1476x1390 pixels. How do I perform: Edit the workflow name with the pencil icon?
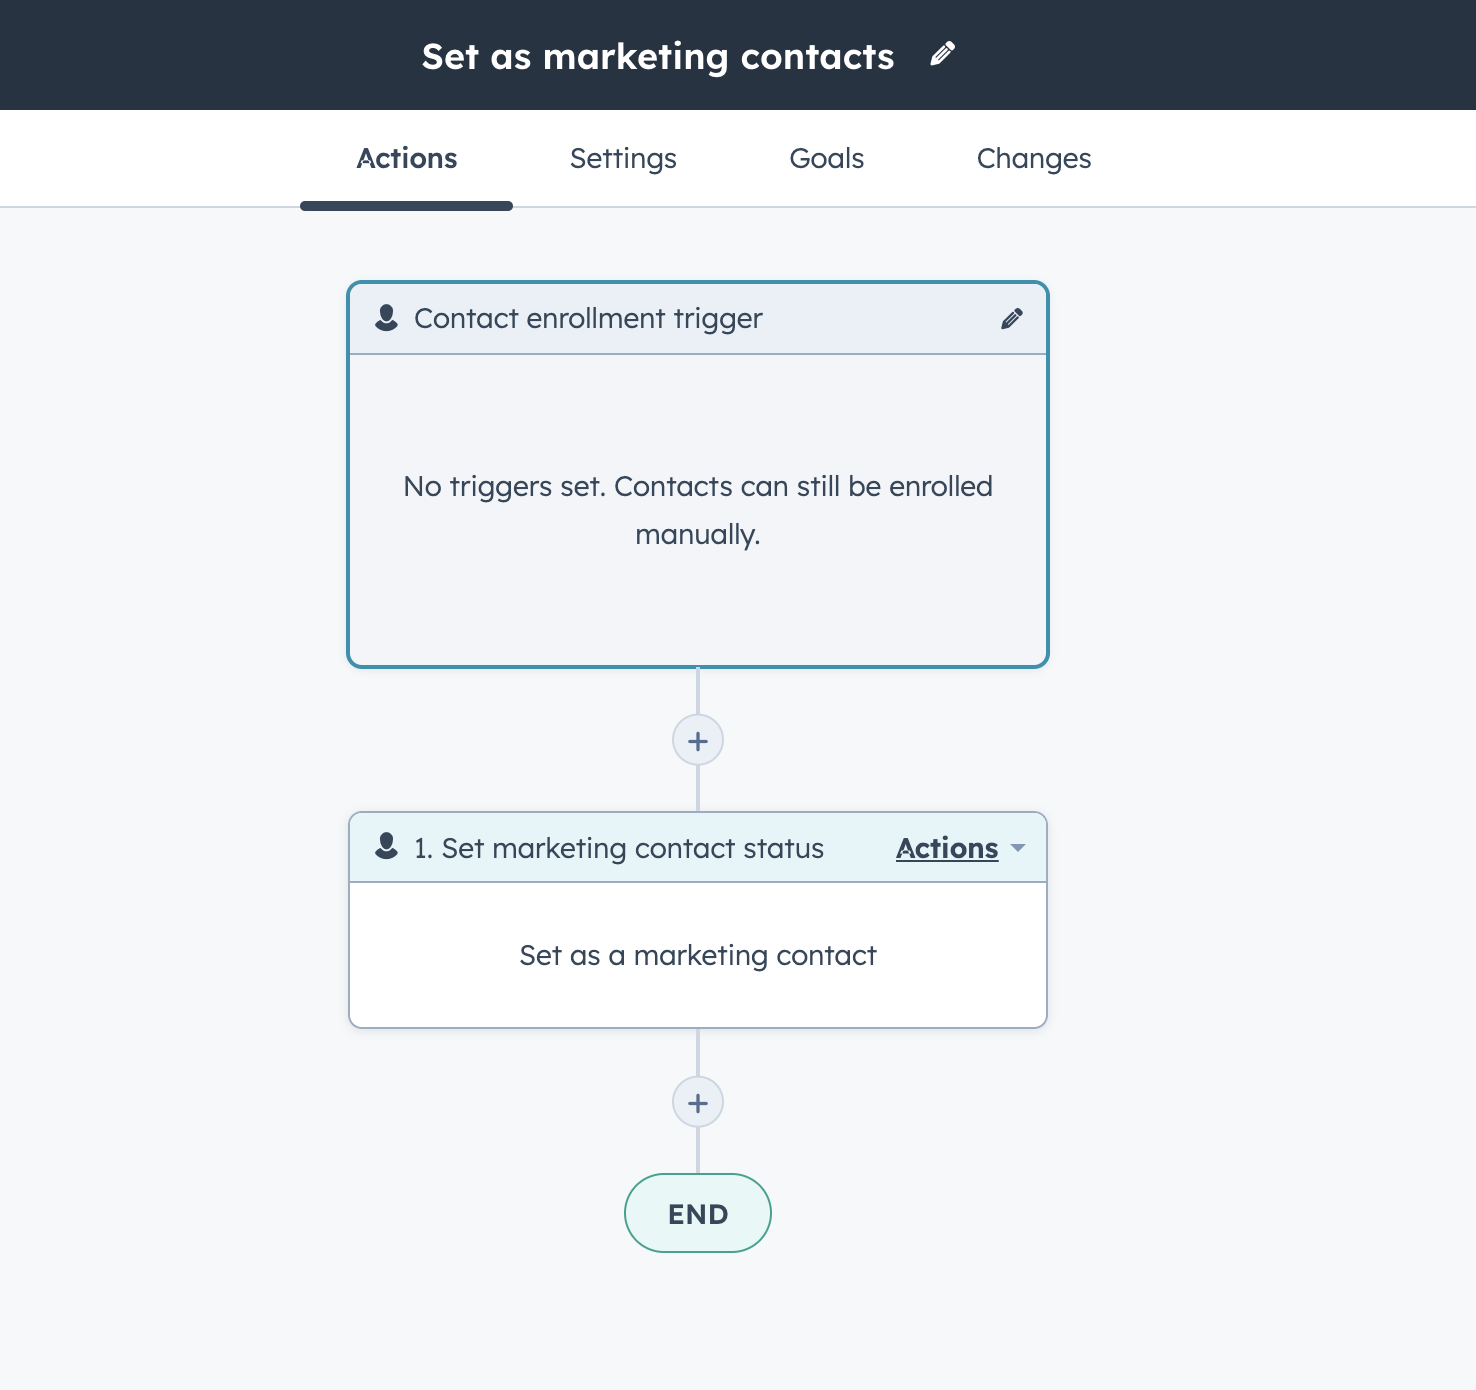[942, 54]
